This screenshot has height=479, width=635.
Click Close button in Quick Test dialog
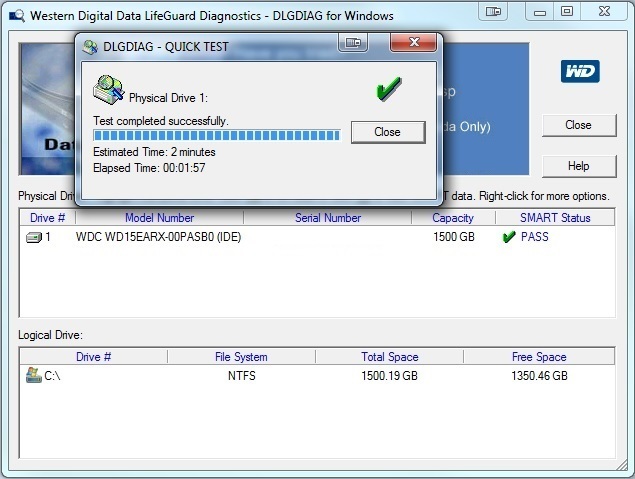[x=388, y=132]
